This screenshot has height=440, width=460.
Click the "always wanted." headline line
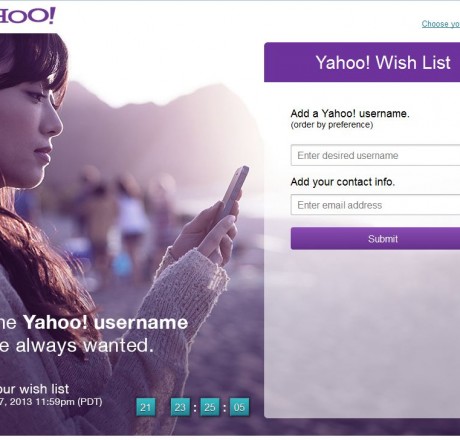pos(85,346)
